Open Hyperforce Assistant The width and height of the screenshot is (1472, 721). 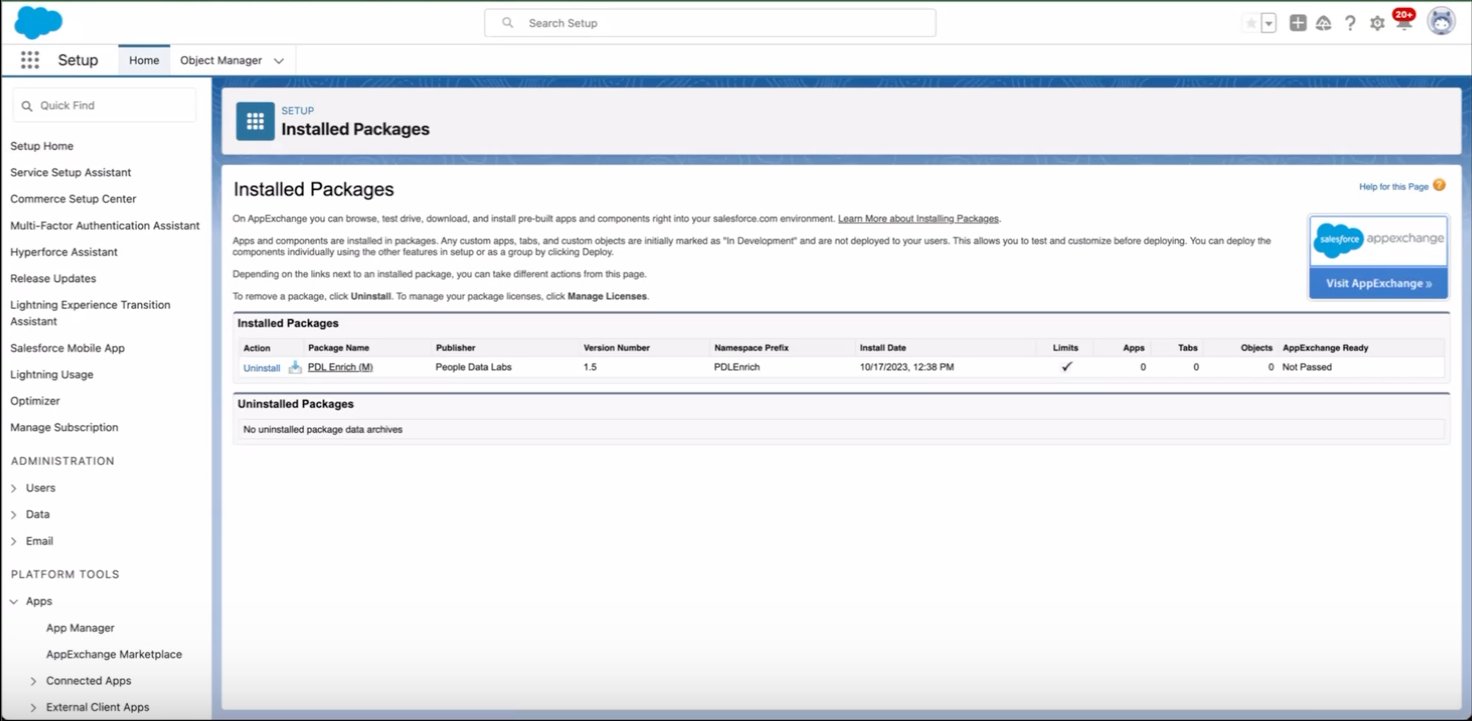[64, 252]
